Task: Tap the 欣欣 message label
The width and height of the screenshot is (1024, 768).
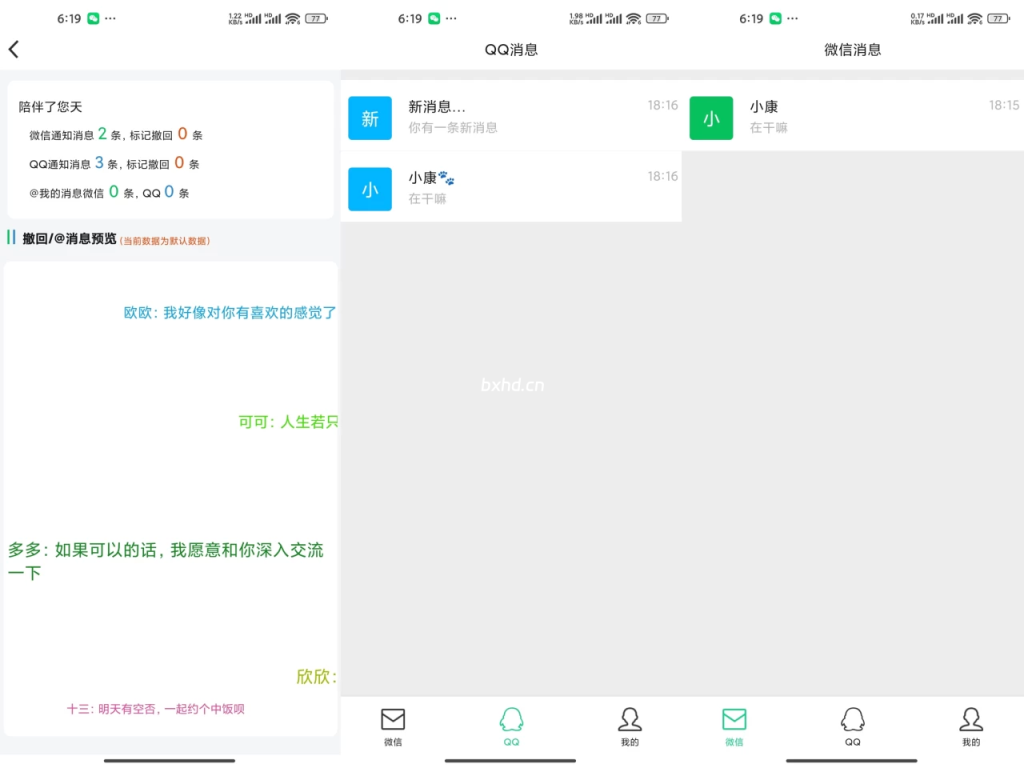Action: tap(317, 677)
